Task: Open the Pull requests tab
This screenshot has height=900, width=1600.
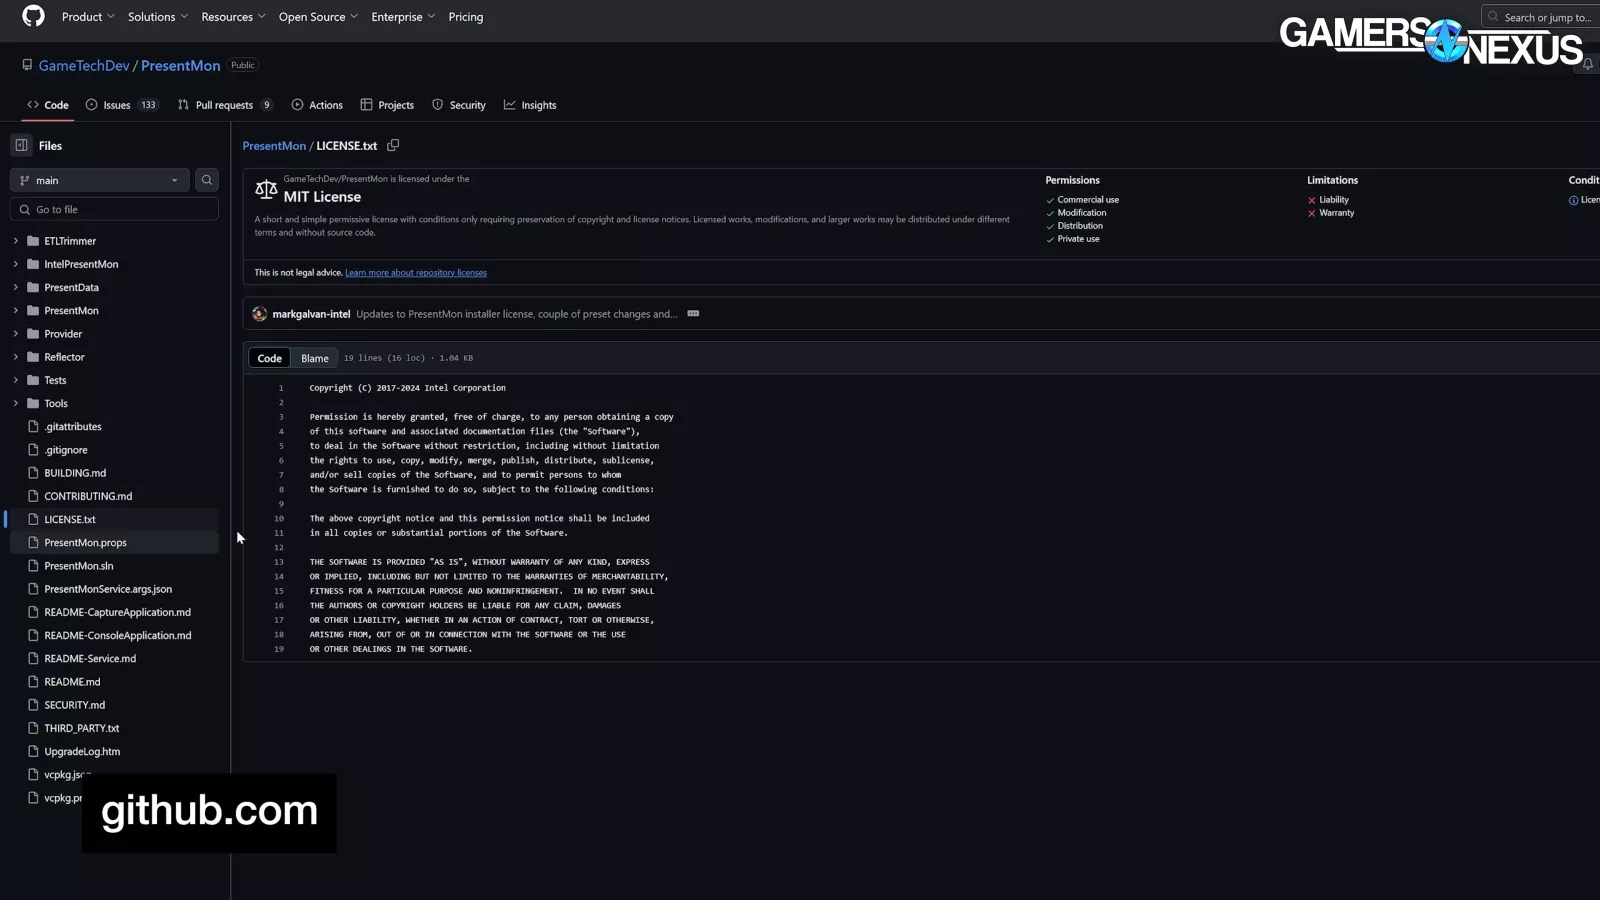Action: [x=224, y=105]
